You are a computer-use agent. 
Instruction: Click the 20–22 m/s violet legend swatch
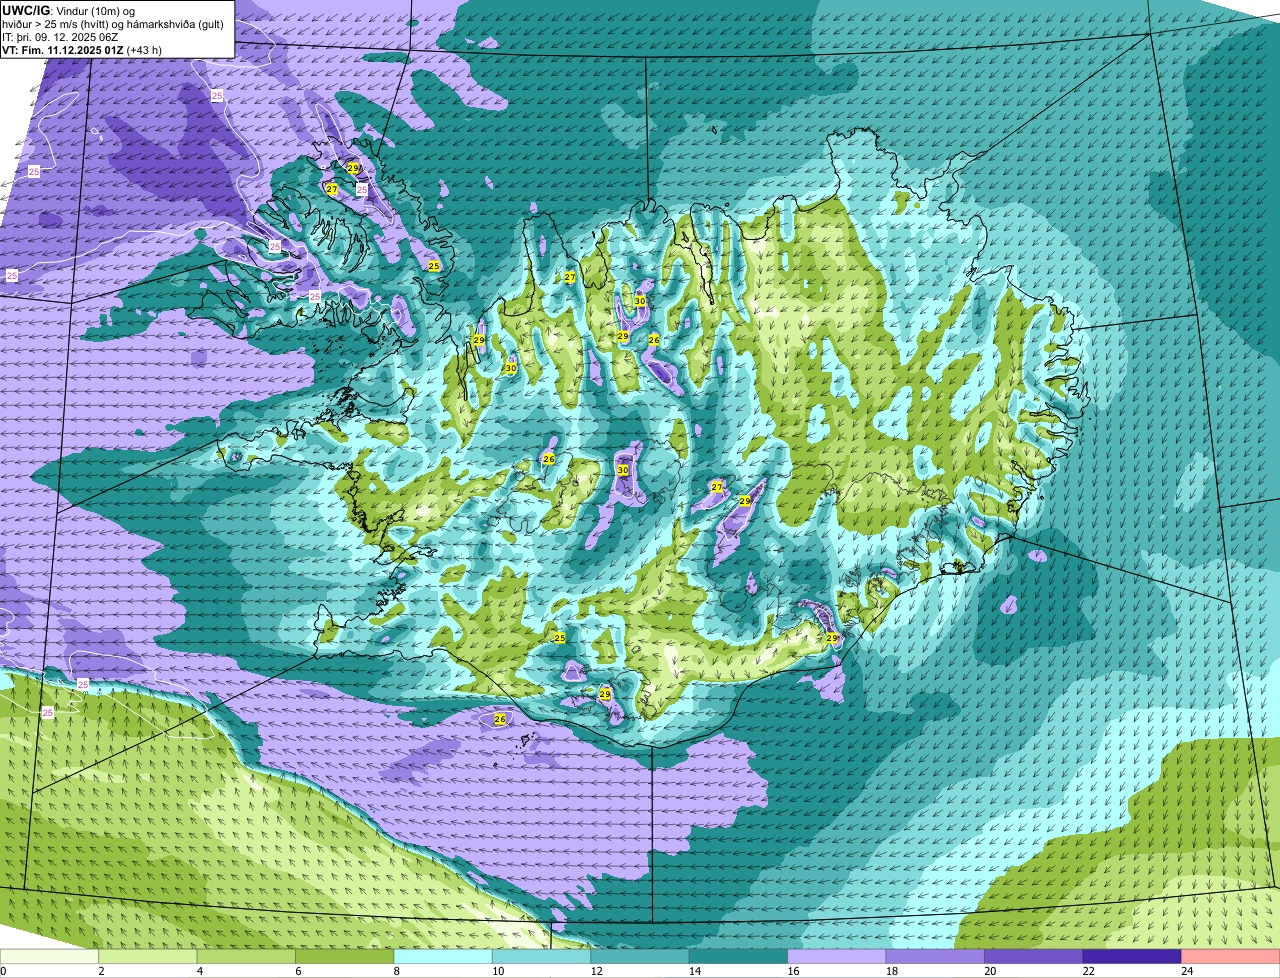coord(1034,956)
